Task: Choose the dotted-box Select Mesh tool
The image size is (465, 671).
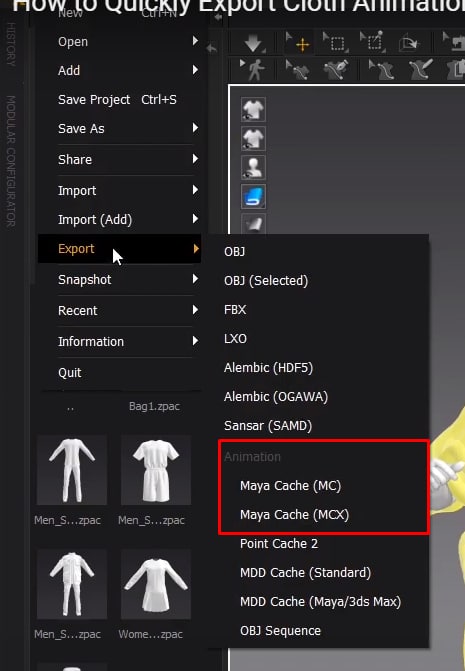Action: tap(337, 43)
